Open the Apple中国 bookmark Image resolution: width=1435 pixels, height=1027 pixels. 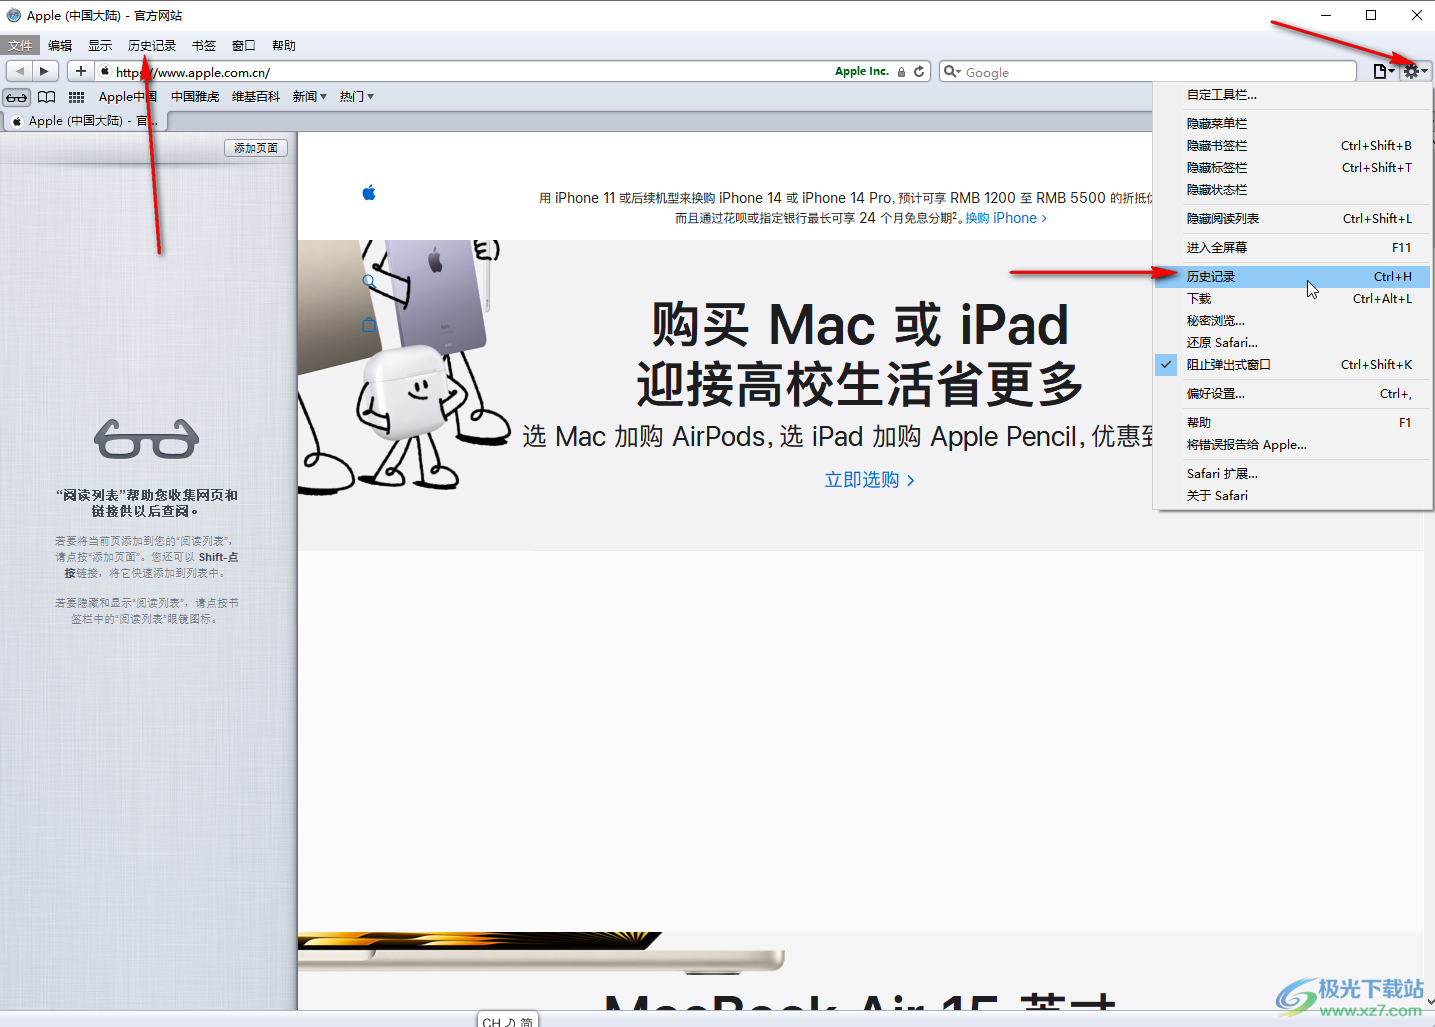[128, 97]
